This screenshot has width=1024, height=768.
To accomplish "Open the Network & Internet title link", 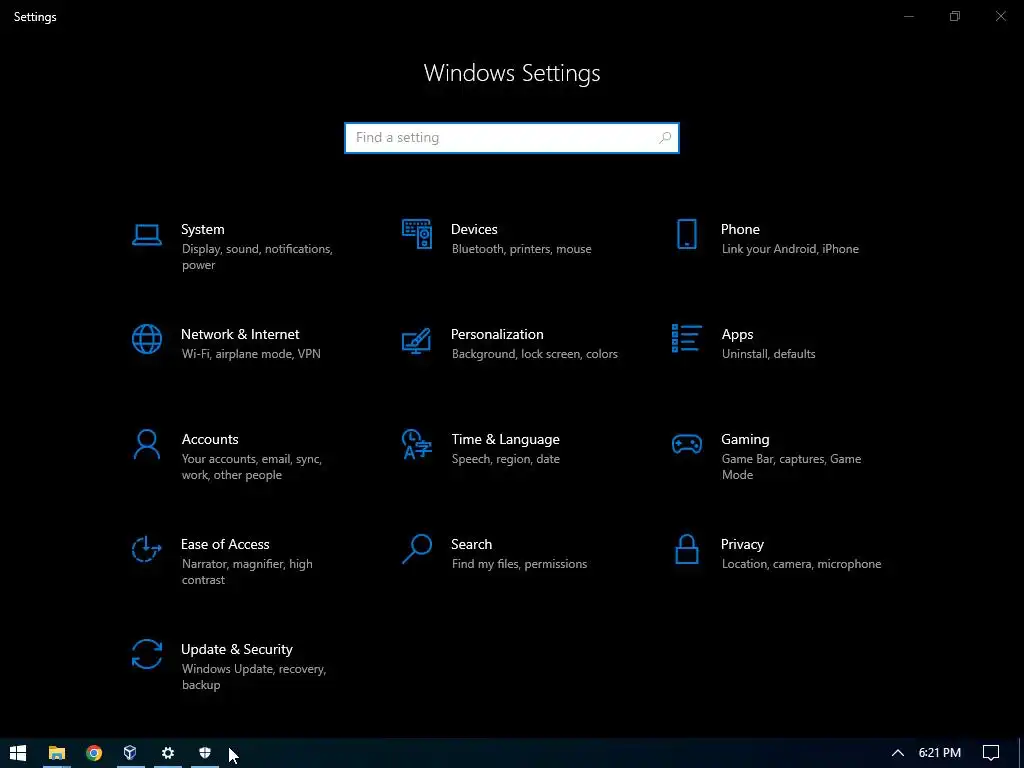I will tap(240, 334).
